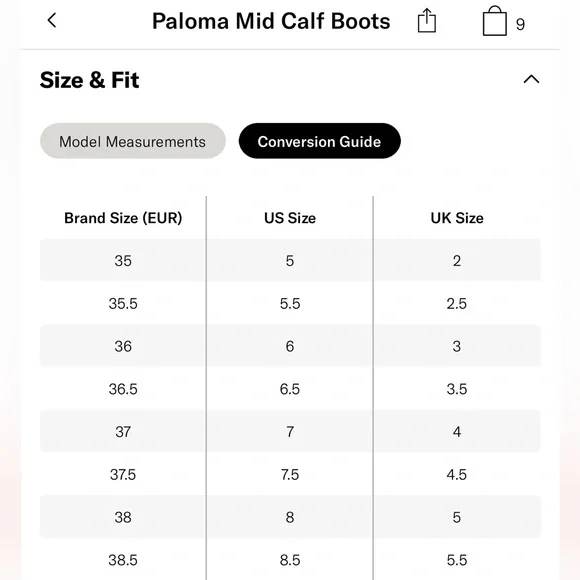Open the shopping bag icon
Viewport: 580px width, 580px height.
tap(495, 21)
